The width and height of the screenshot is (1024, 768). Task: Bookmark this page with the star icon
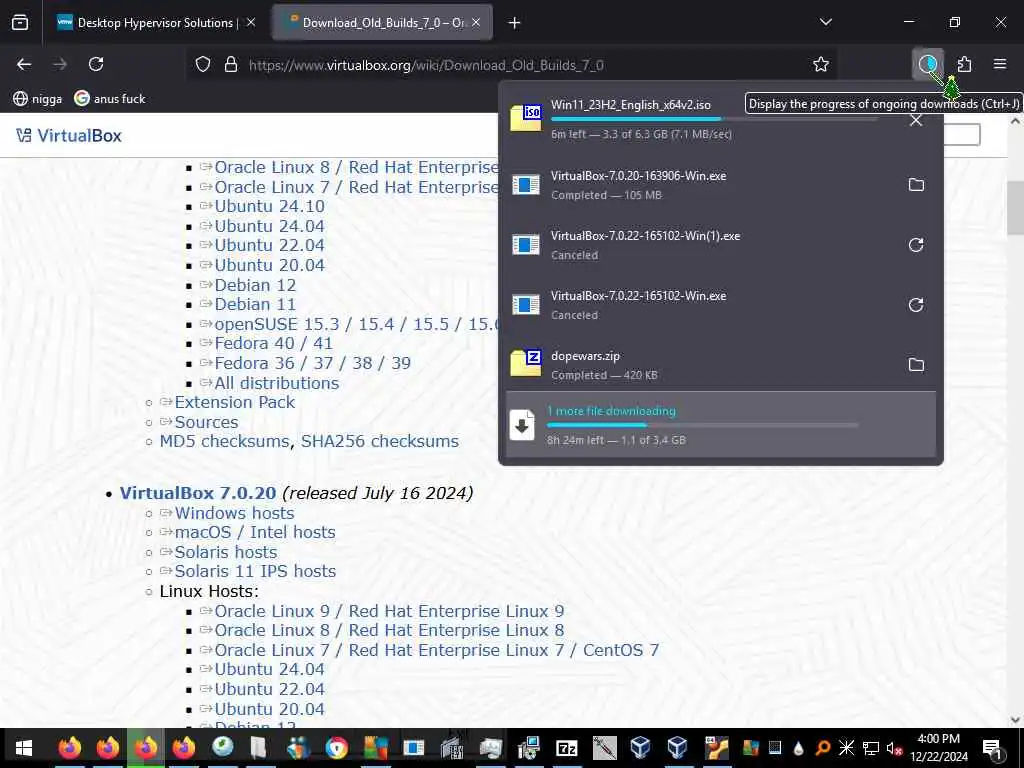click(821, 64)
